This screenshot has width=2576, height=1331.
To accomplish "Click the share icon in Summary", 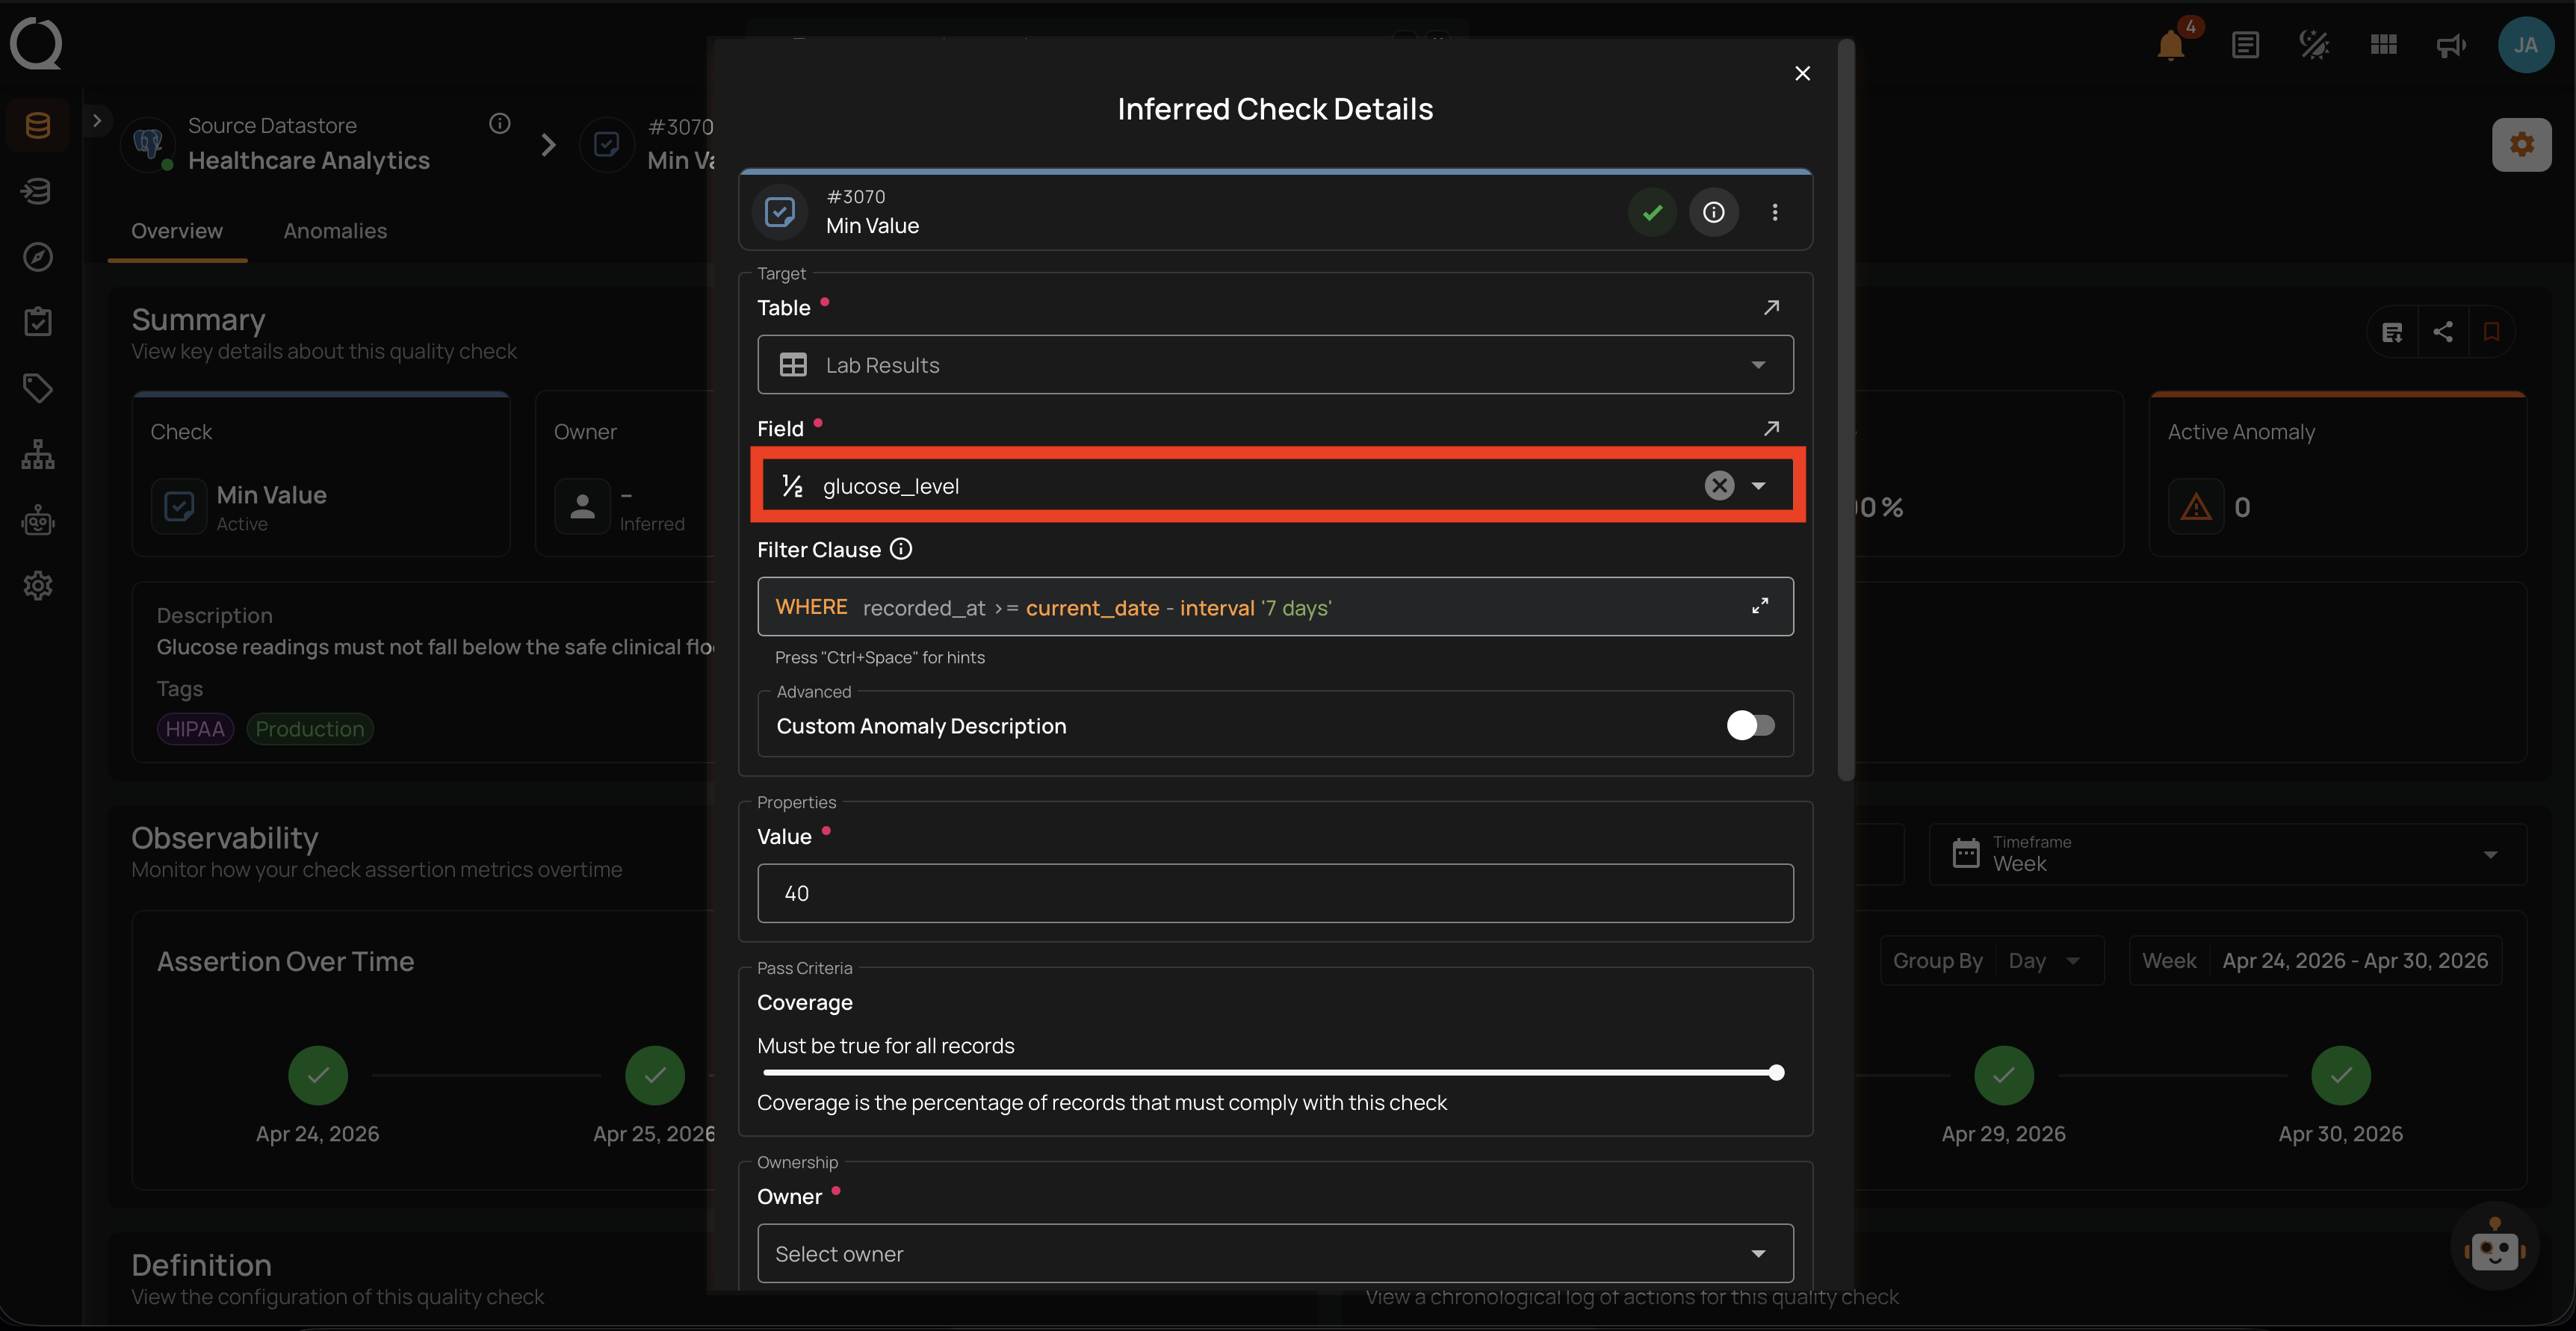I will pyautogui.click(x=2443, y=332).
